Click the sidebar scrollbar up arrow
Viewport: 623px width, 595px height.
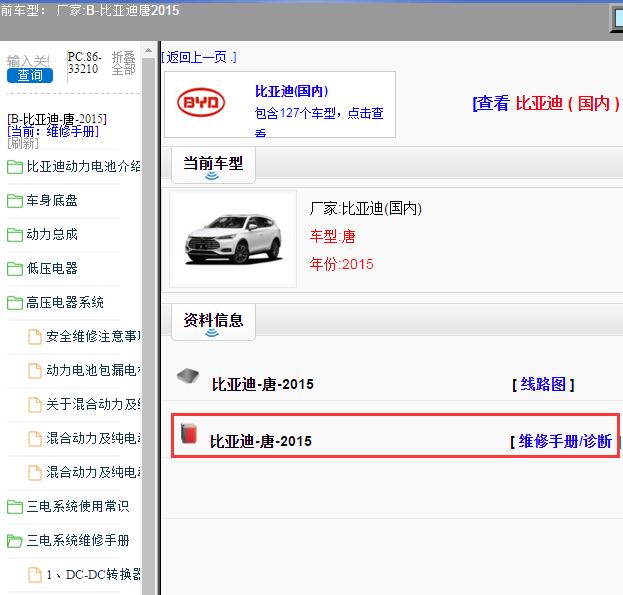point(148,50)
